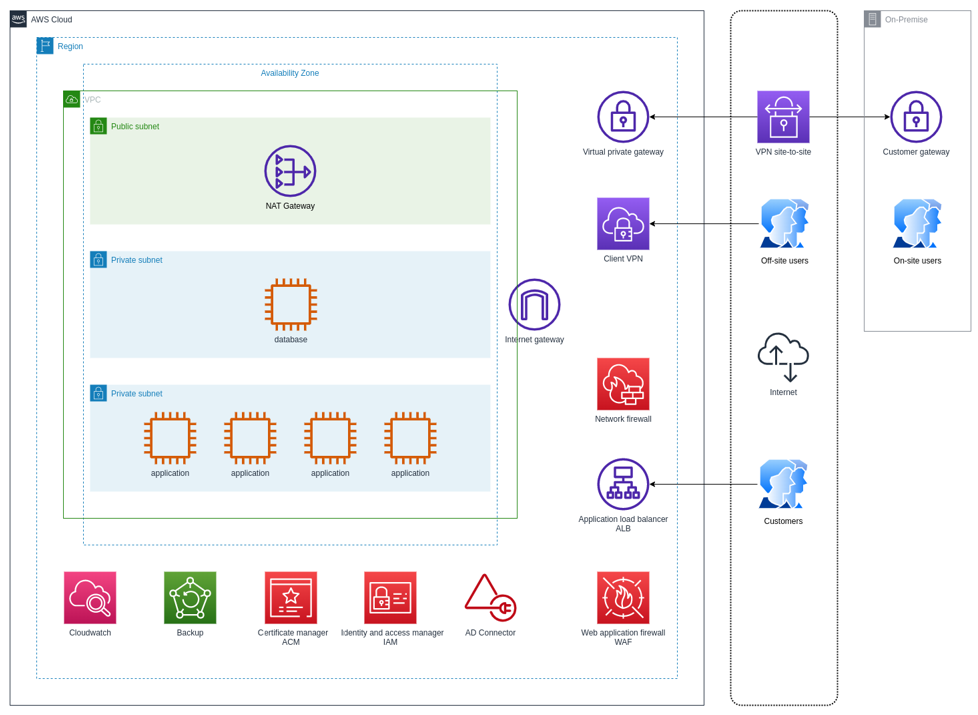Click the 'On-Premise' label
This screenshot has height=715, width=978.
tap(906, 19)
